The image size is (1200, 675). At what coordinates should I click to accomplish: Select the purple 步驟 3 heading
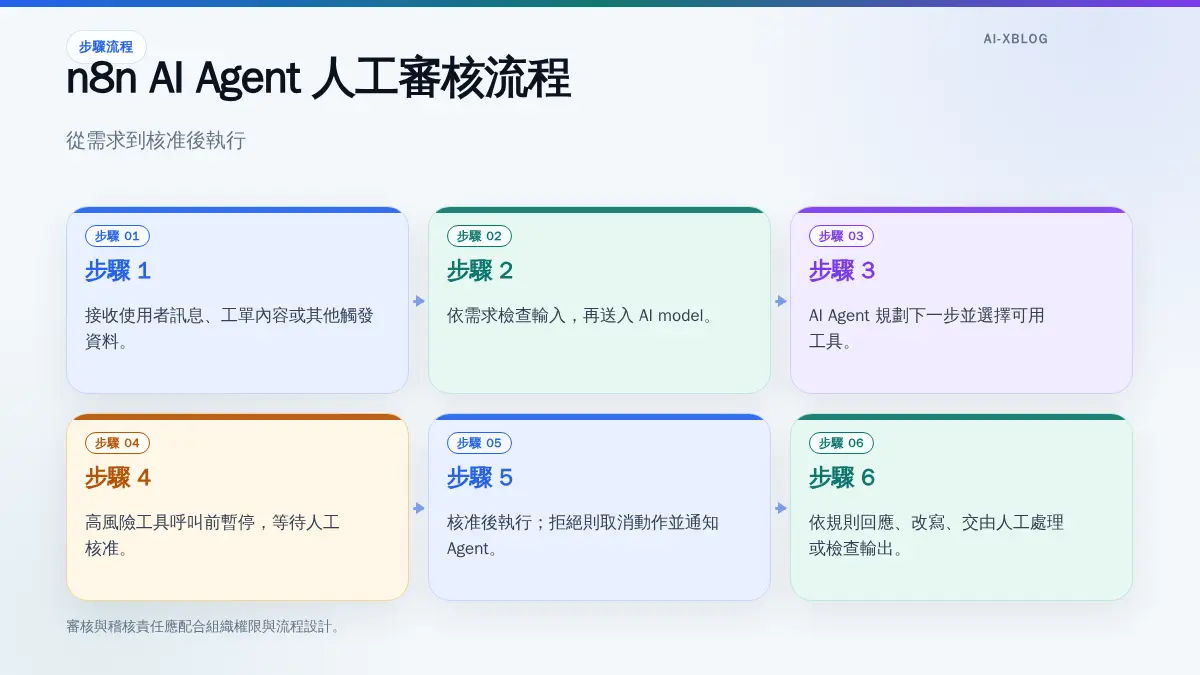click(x=842, y=271)
